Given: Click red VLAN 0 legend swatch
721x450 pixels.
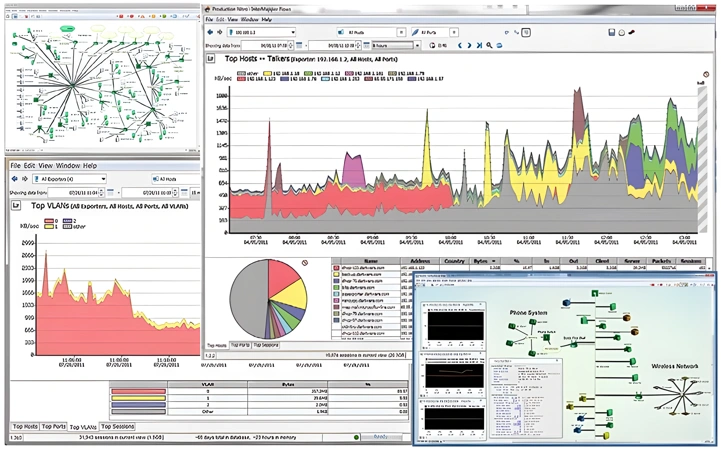Looking at the screenshot, I should point(49,221).
